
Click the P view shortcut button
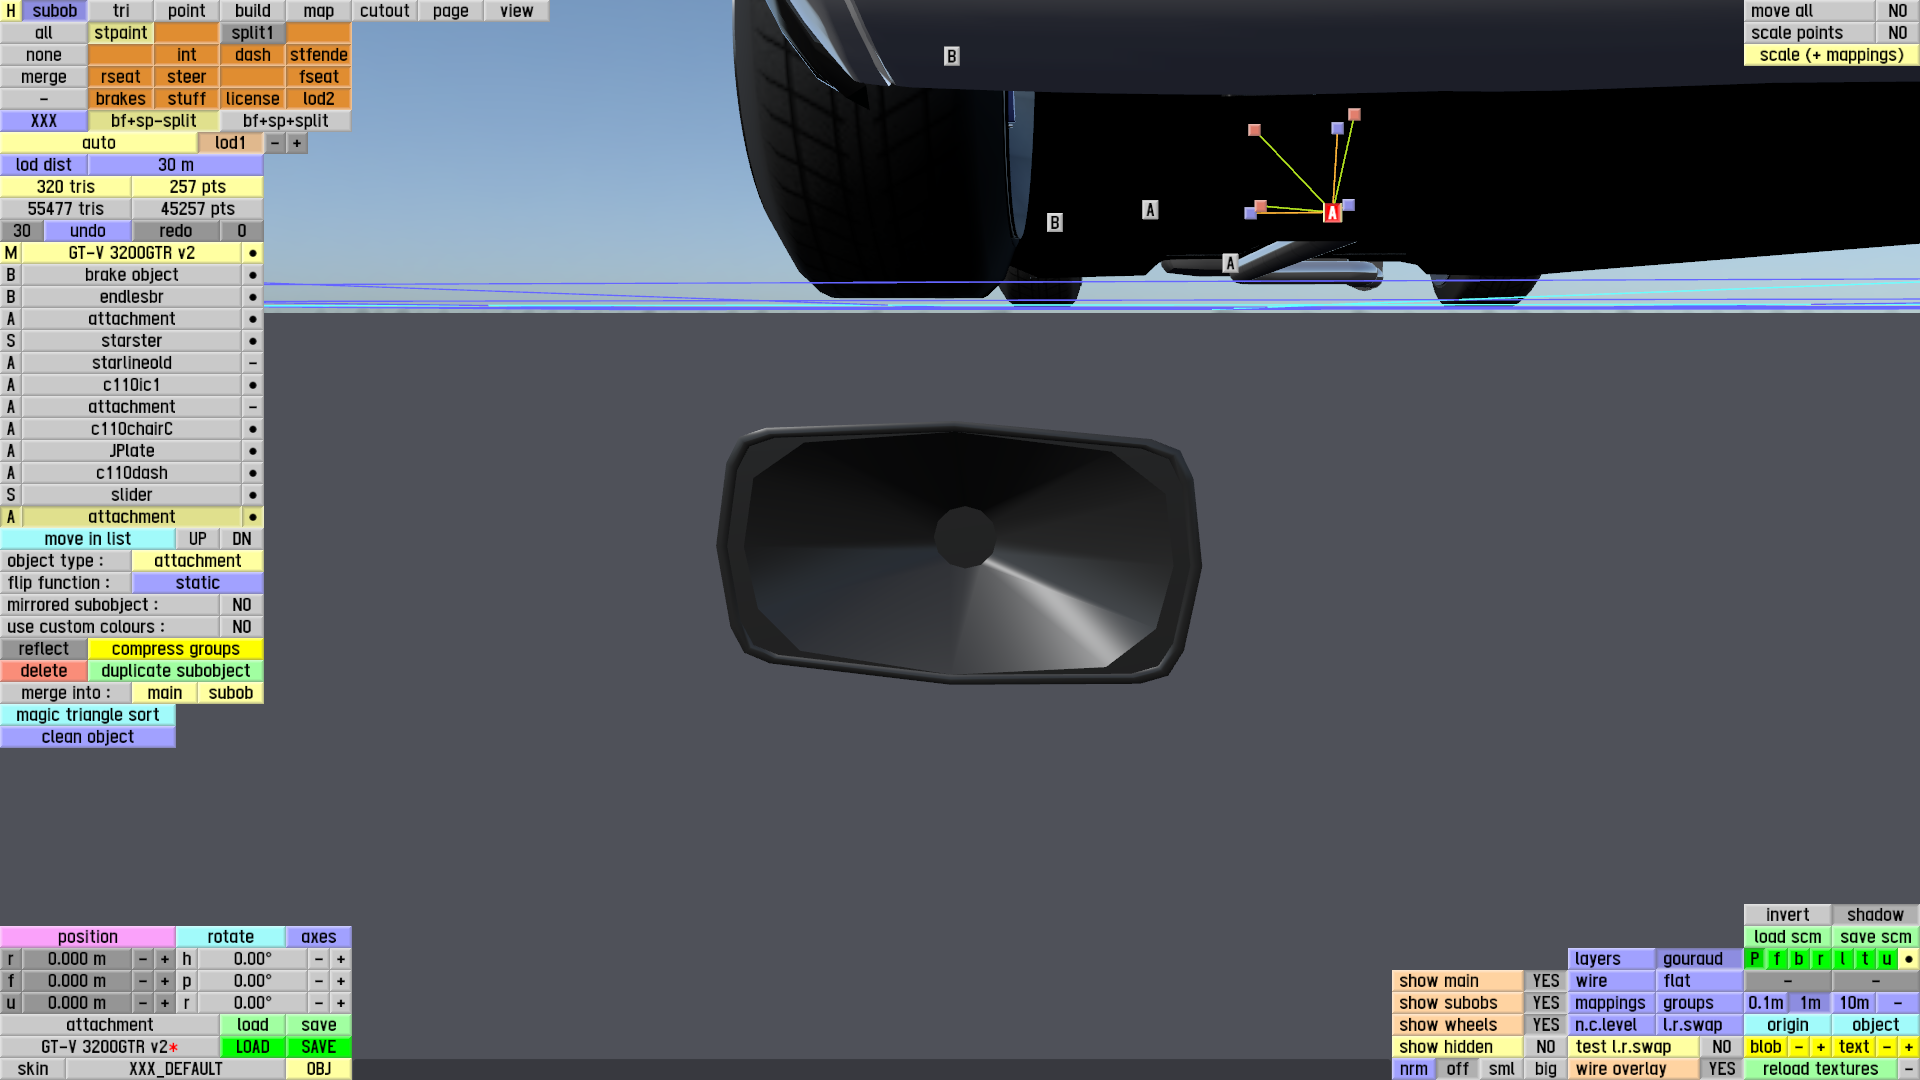coord(1754,959)
